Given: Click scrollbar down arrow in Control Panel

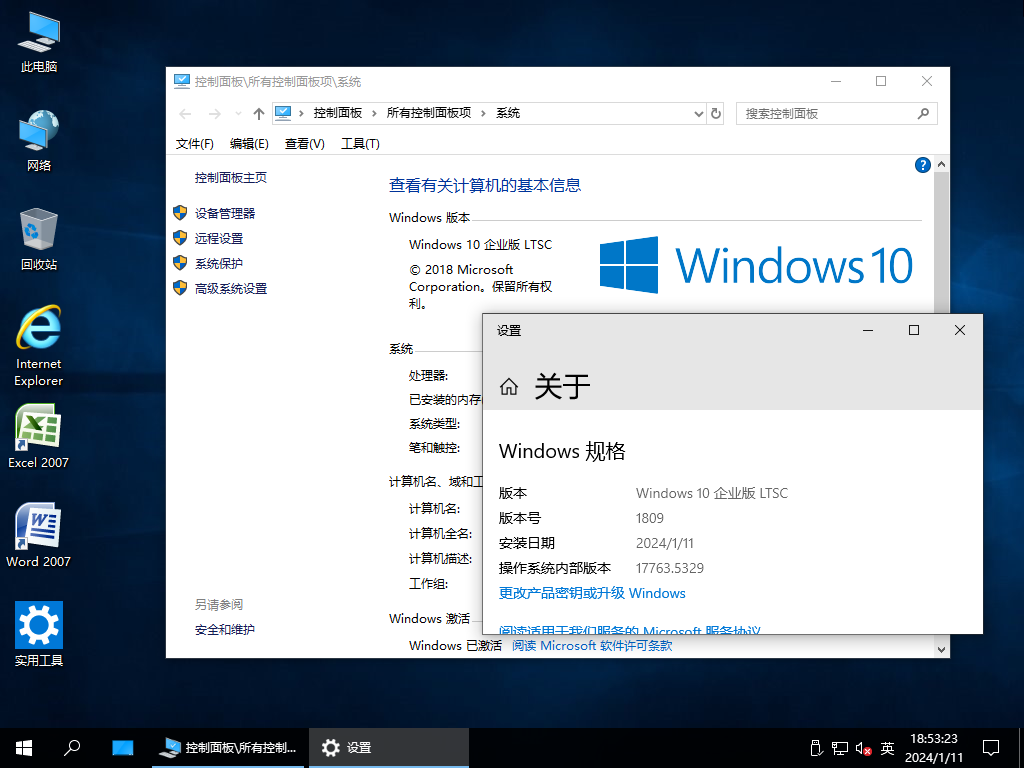Looking at the screenshot, I should [941, 650].
